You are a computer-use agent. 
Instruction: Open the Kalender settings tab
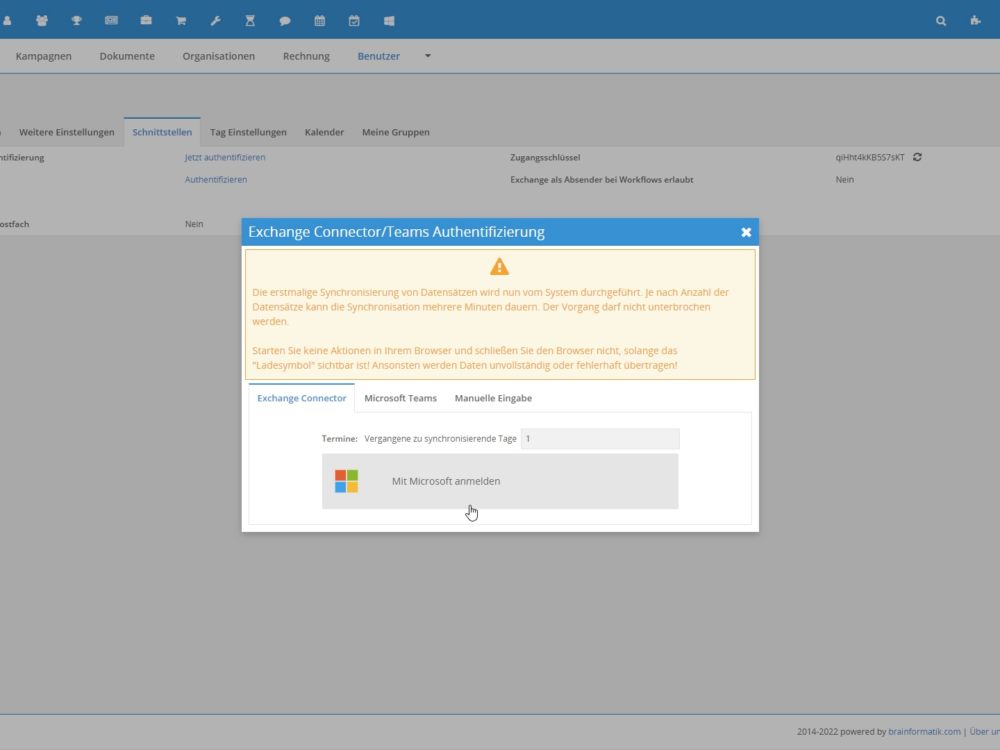click(x=324, y=132)
